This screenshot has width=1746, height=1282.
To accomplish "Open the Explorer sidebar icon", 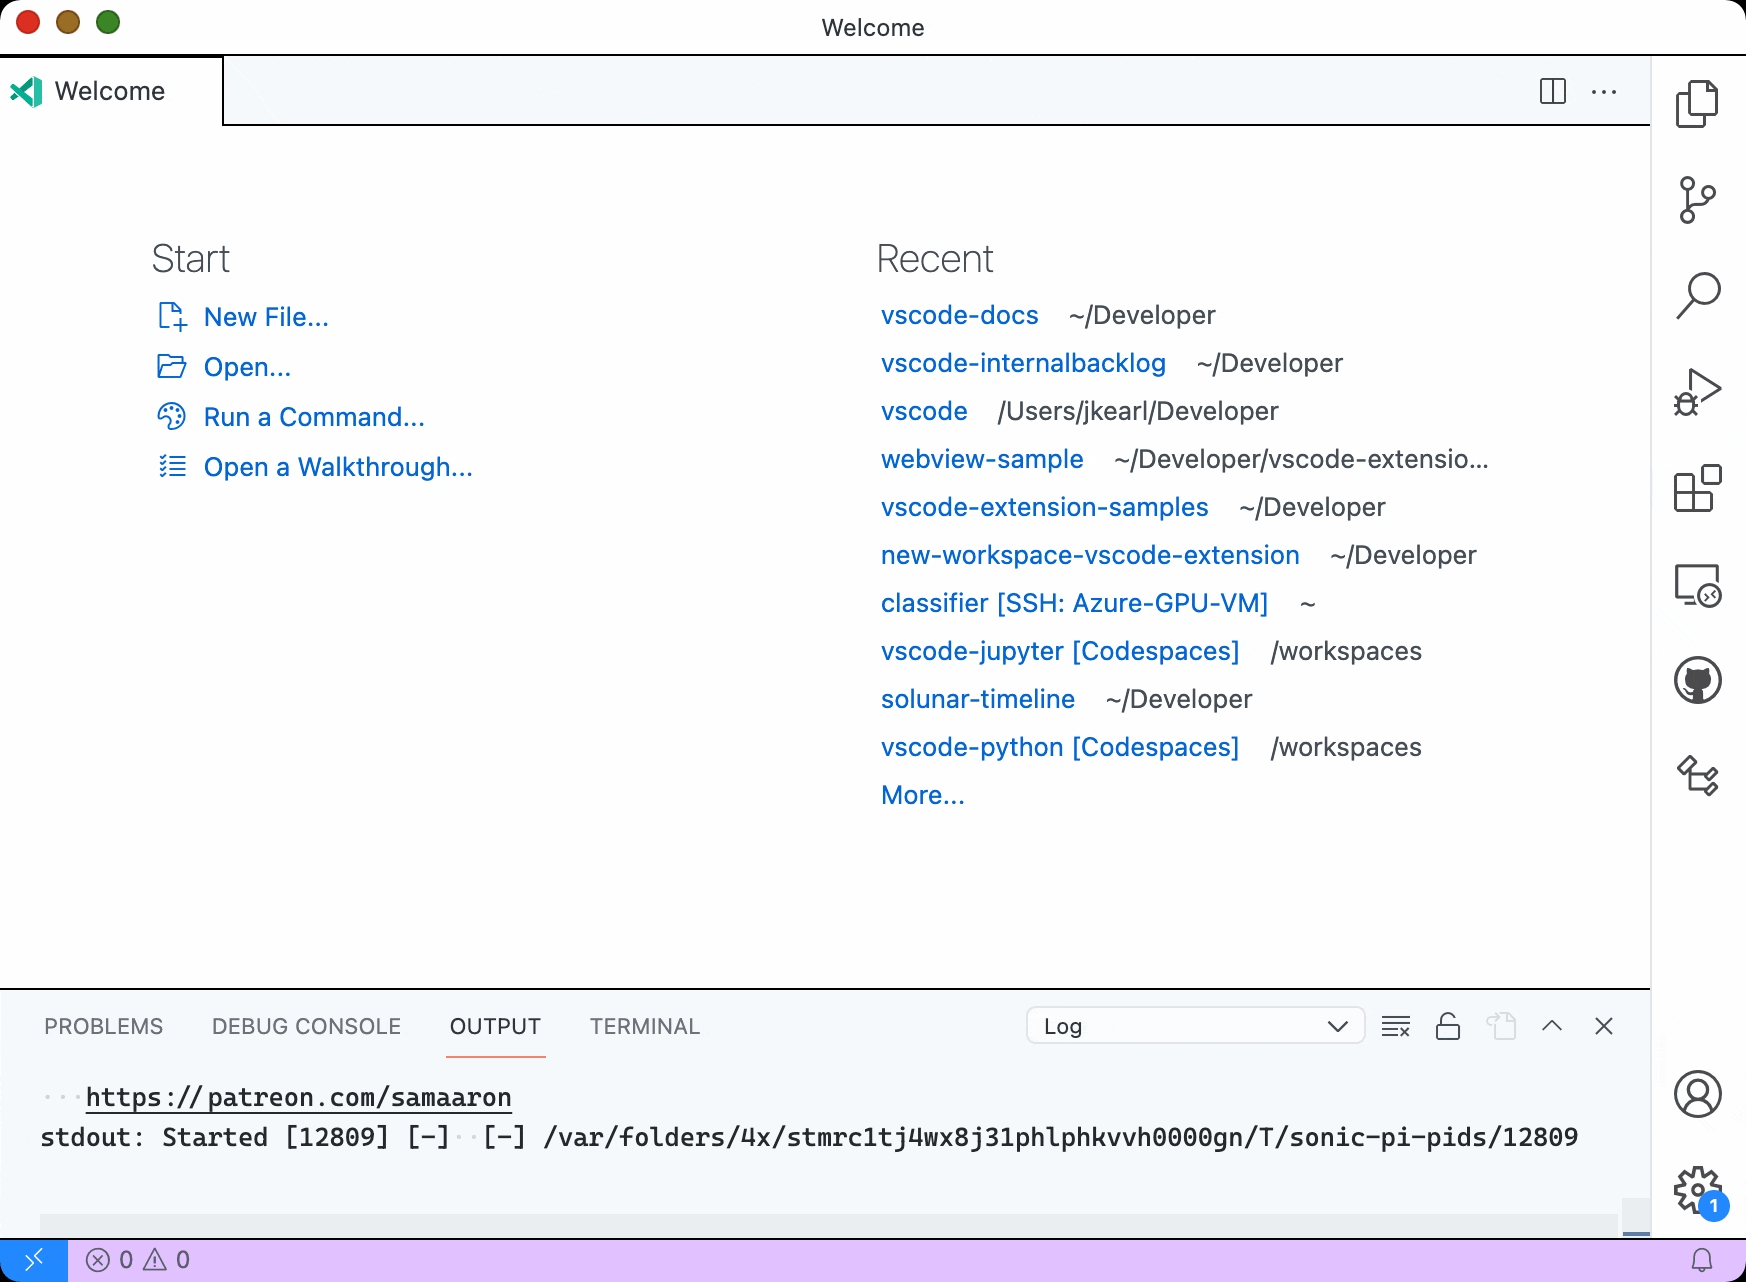I will [x=1697, y=103].
